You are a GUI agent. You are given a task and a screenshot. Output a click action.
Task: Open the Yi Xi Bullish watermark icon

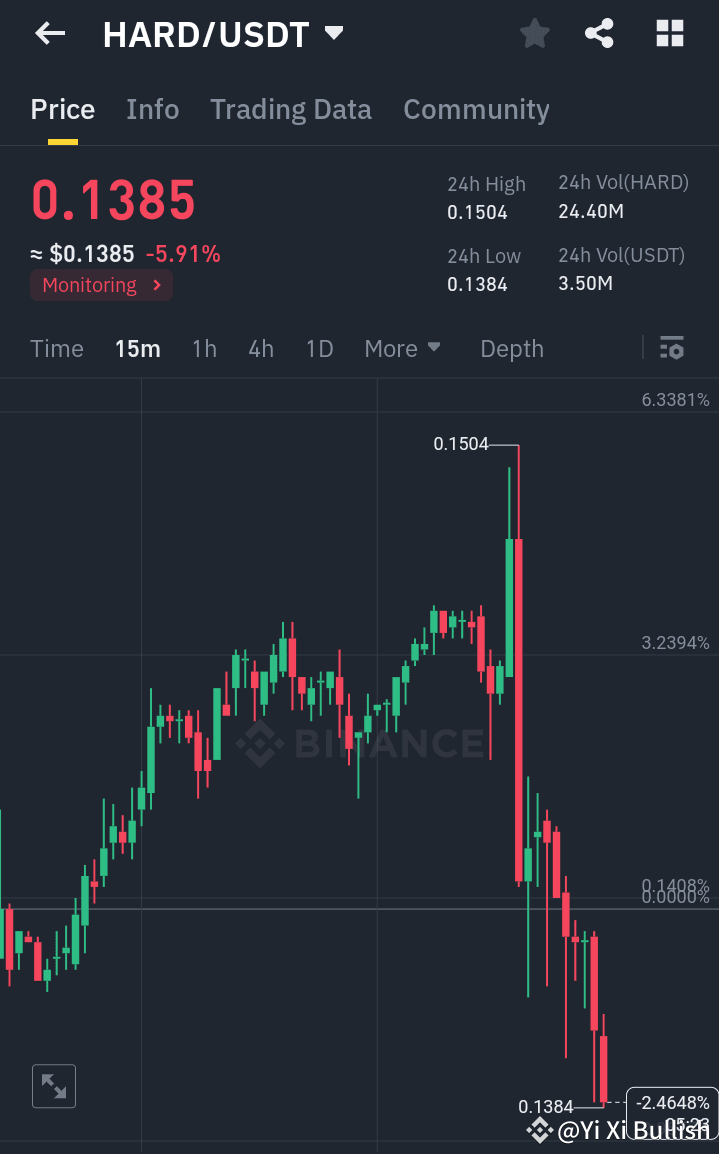click(x=539, y=1130)
